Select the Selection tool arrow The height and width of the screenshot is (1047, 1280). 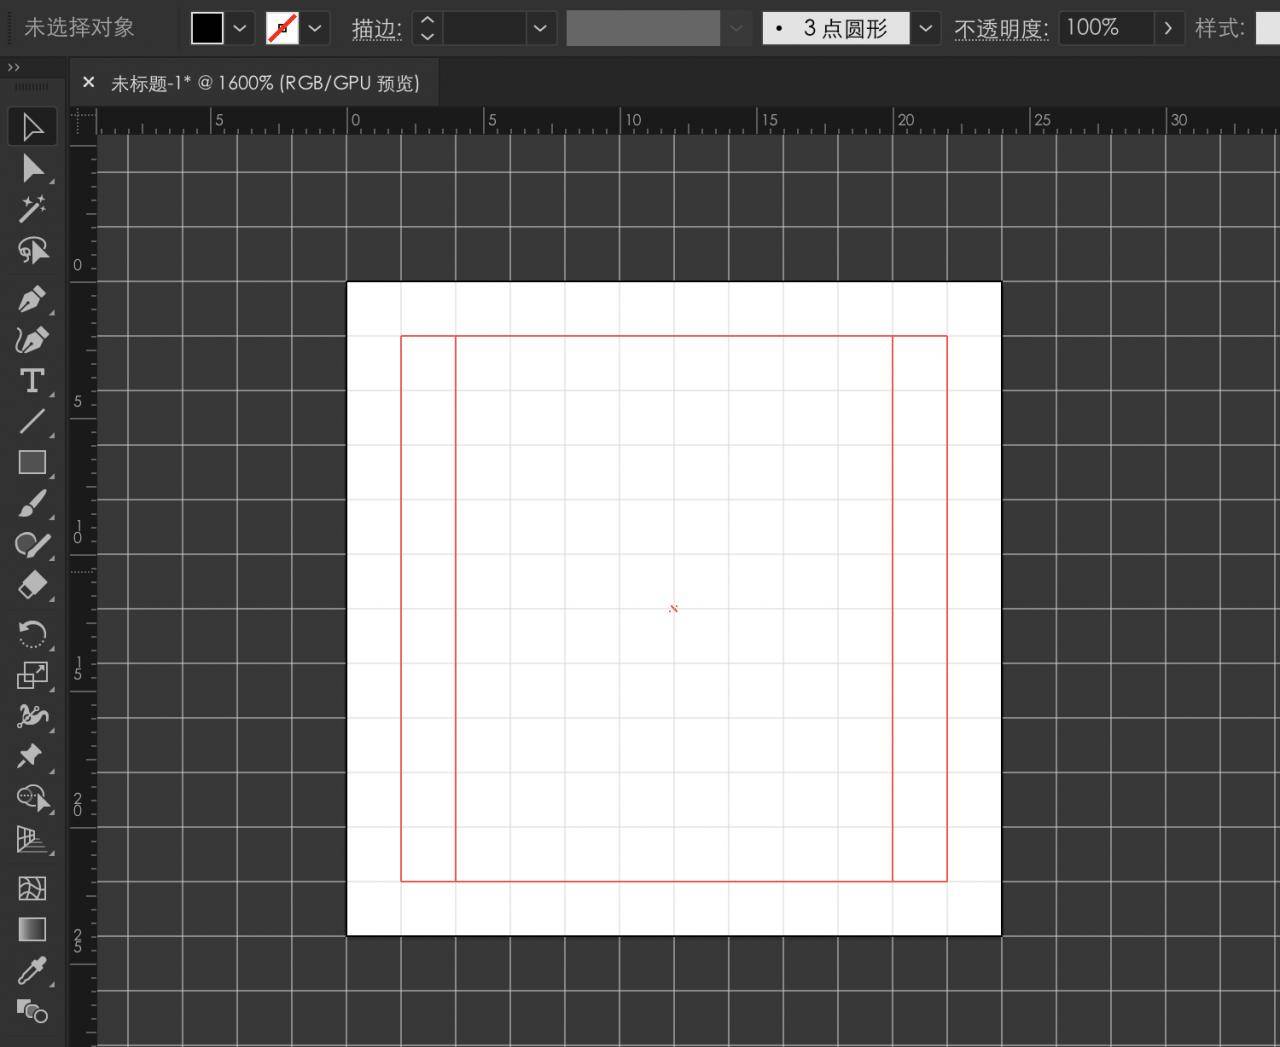click(x=32, y=128)
